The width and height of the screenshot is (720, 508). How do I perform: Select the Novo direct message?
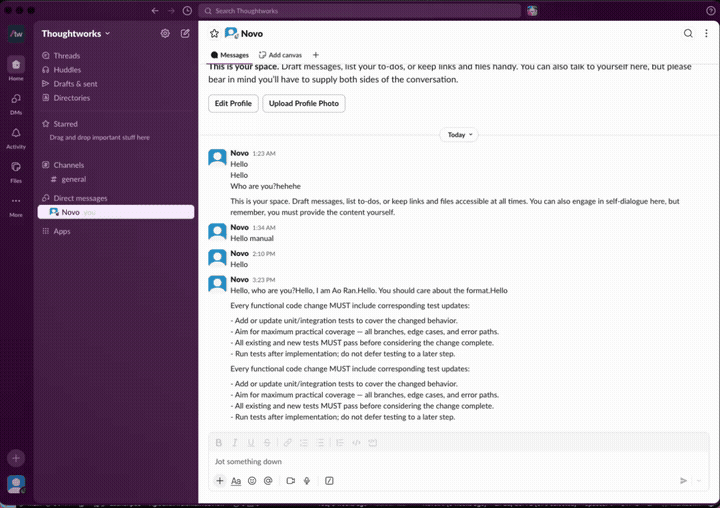116,212
